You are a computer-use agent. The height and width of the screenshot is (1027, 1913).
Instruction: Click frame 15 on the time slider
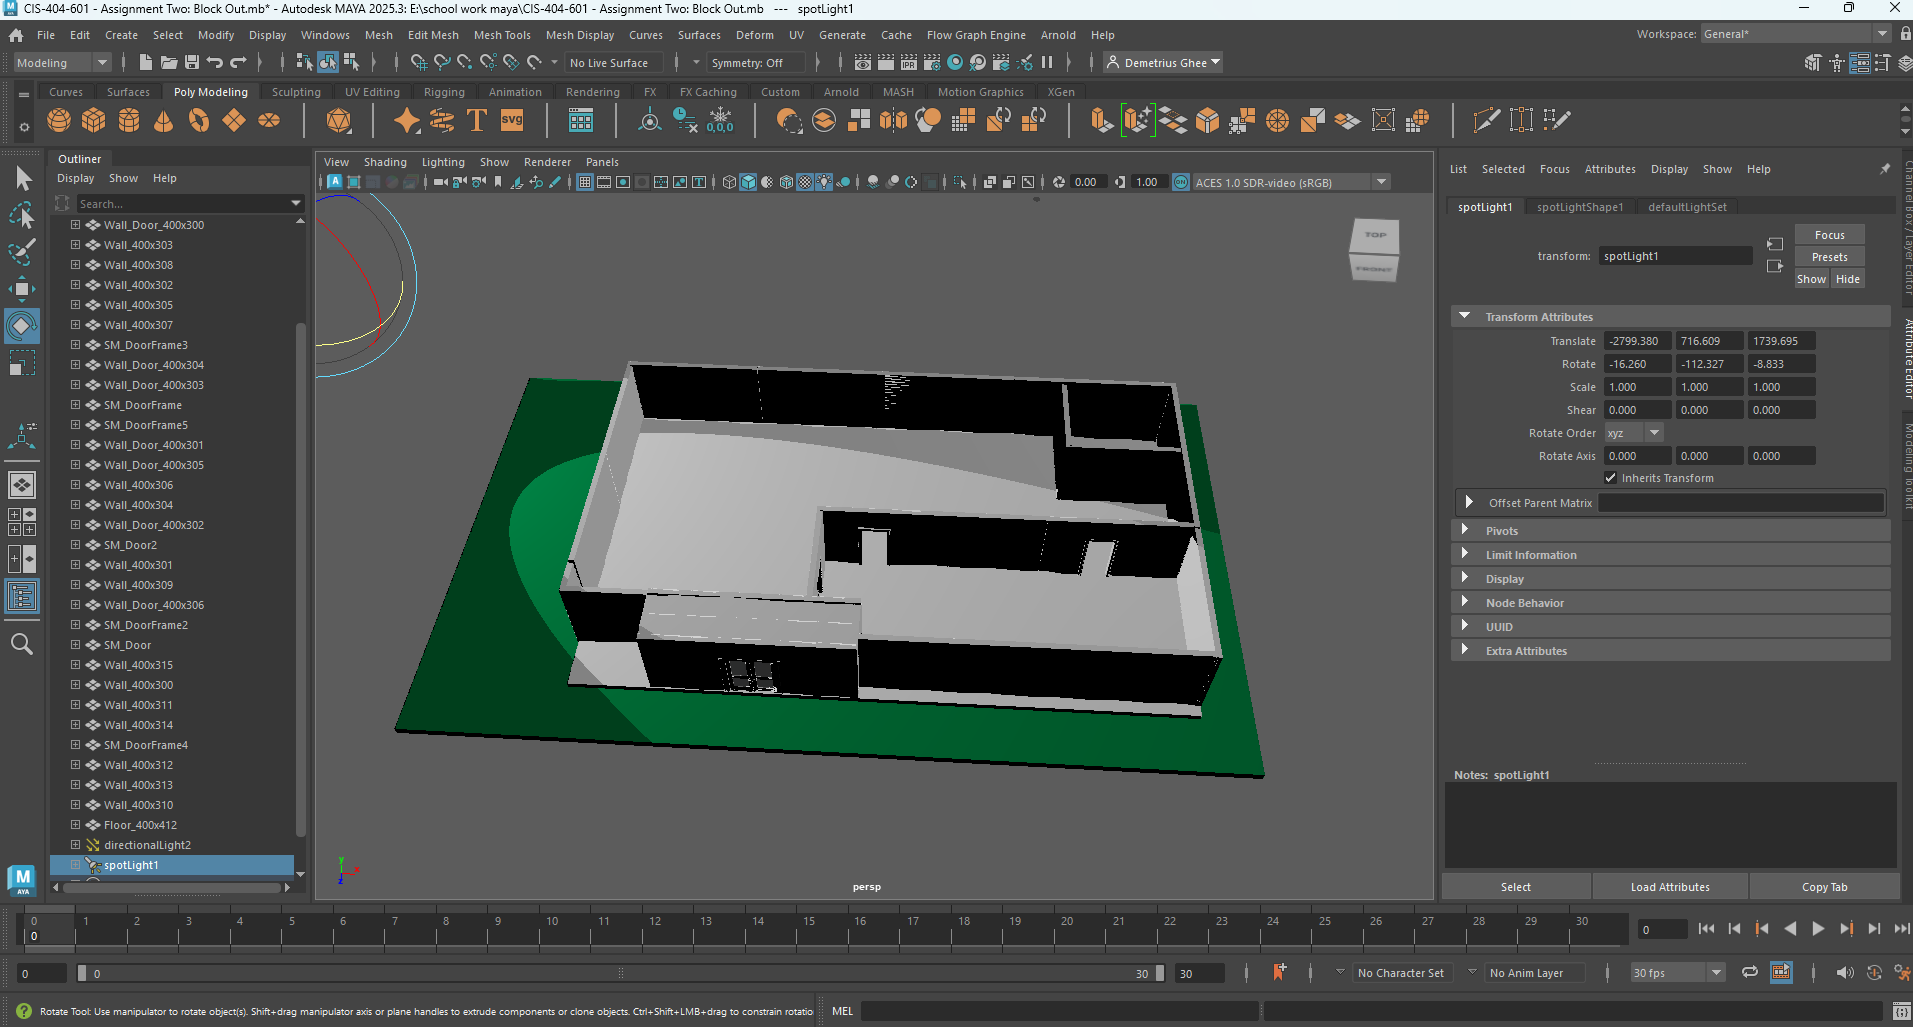(808, 930)
